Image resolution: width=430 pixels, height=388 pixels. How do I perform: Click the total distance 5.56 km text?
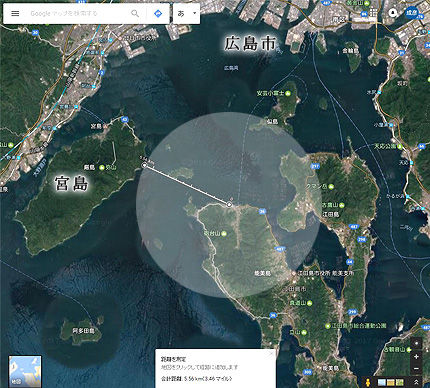(197, 379)
